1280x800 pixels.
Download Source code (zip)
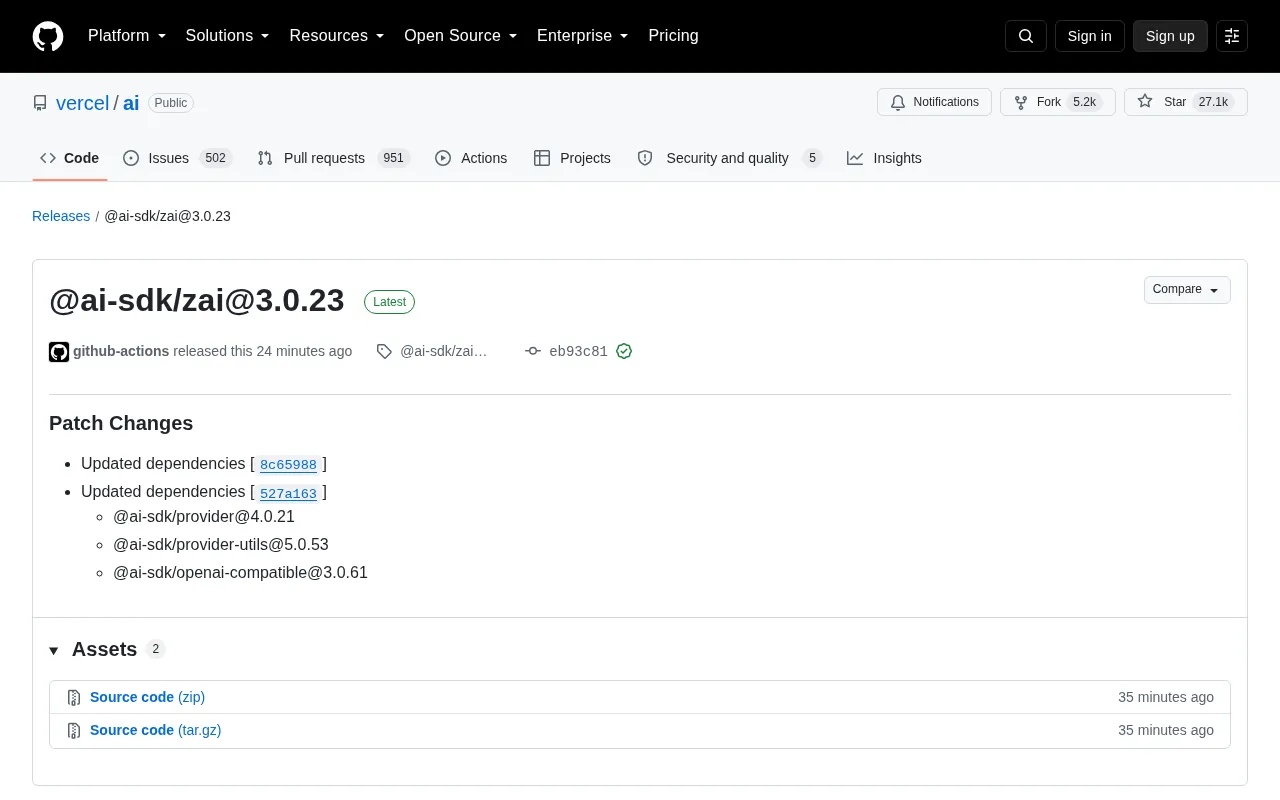147,697
